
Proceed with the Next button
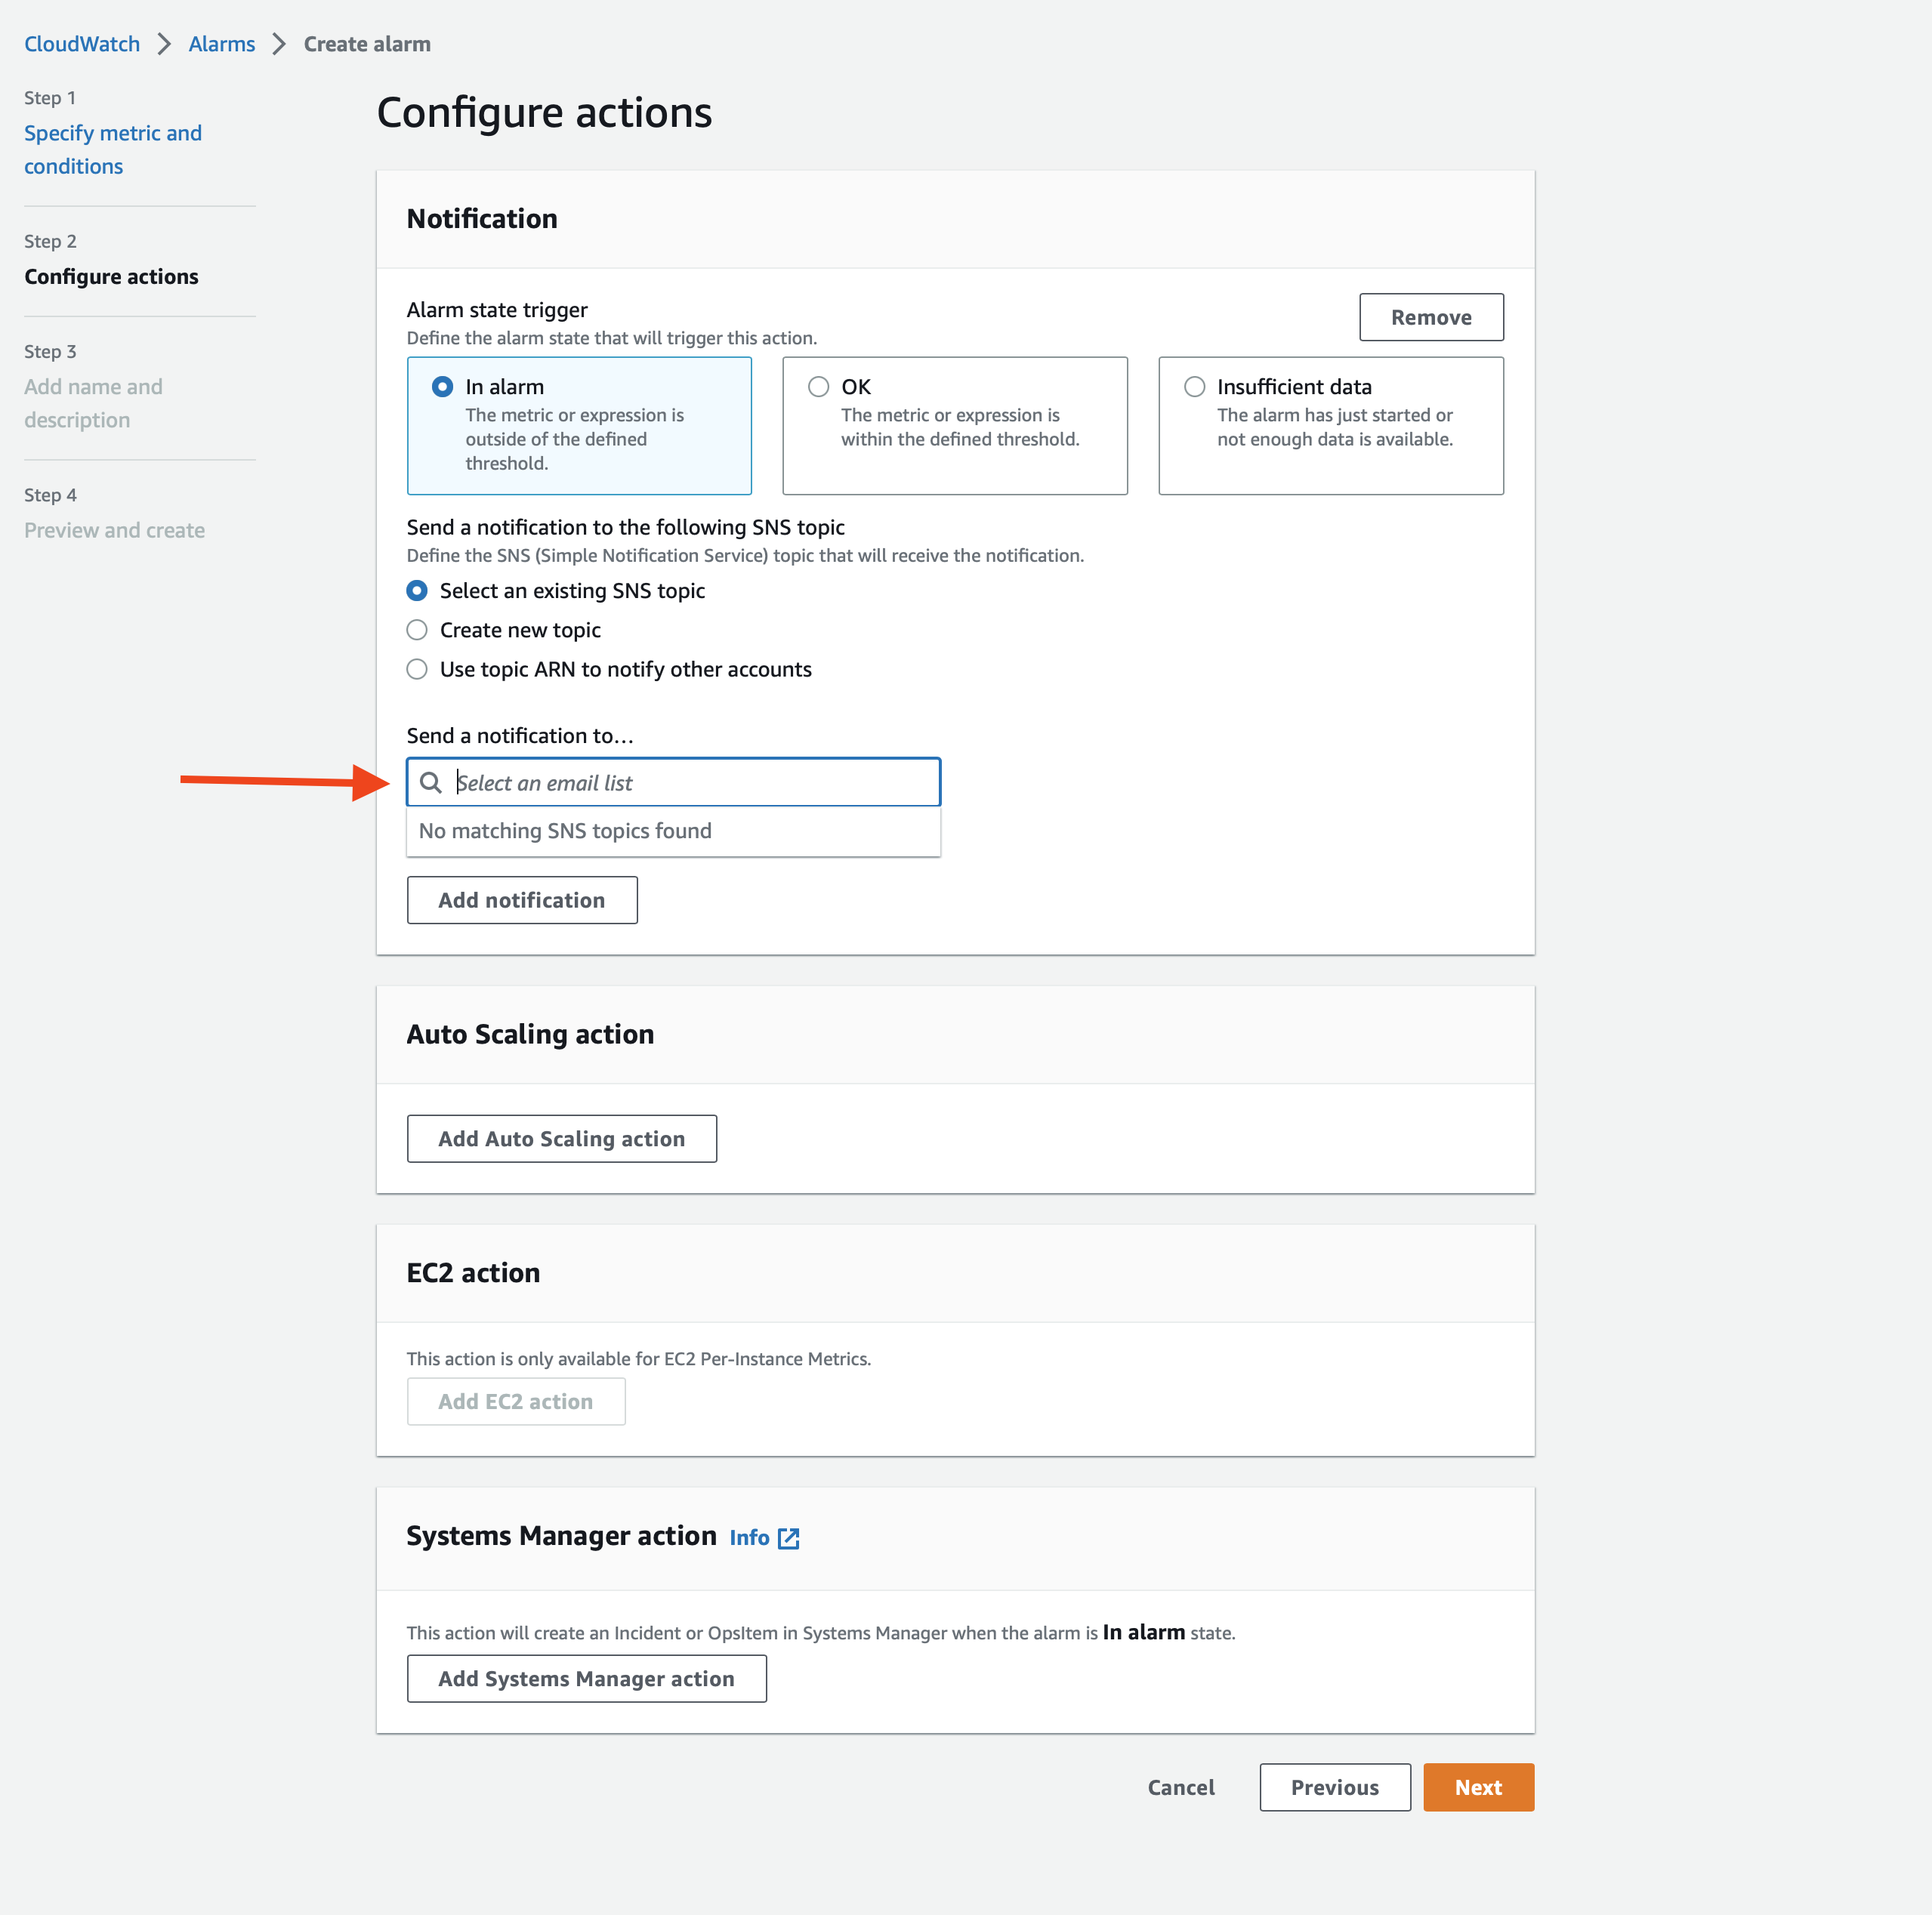pos(1478,1787)
